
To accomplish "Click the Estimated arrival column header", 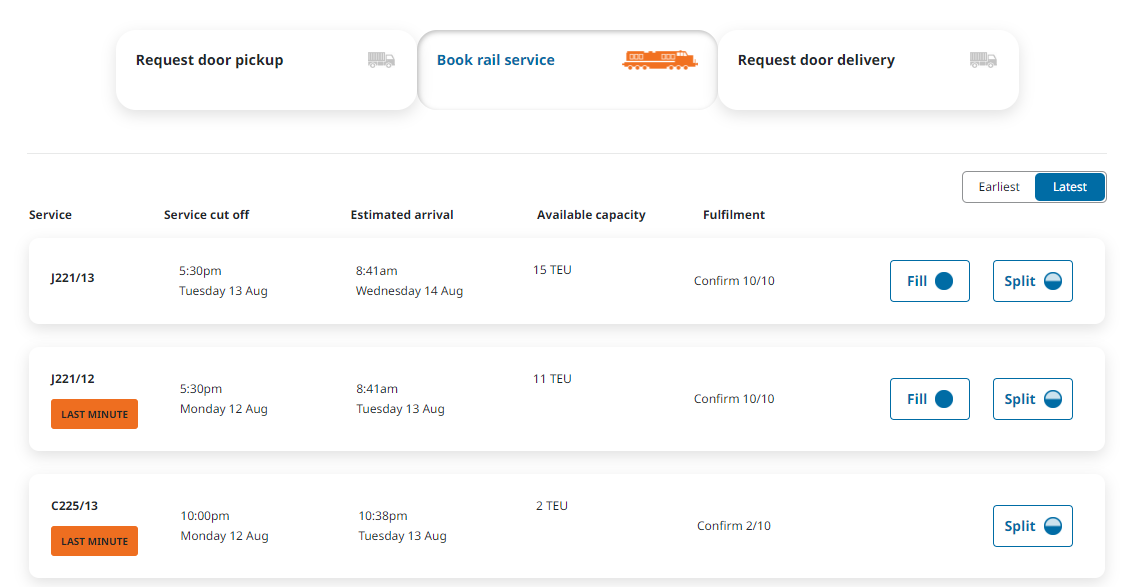I will tap(402, 215).
